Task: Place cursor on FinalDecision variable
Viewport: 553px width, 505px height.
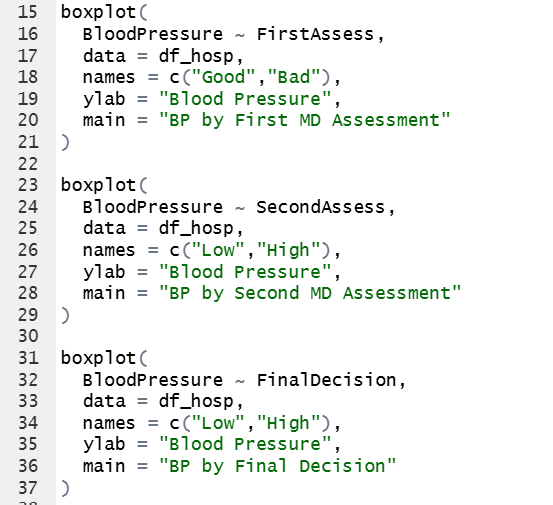Action: click(326, 380)
